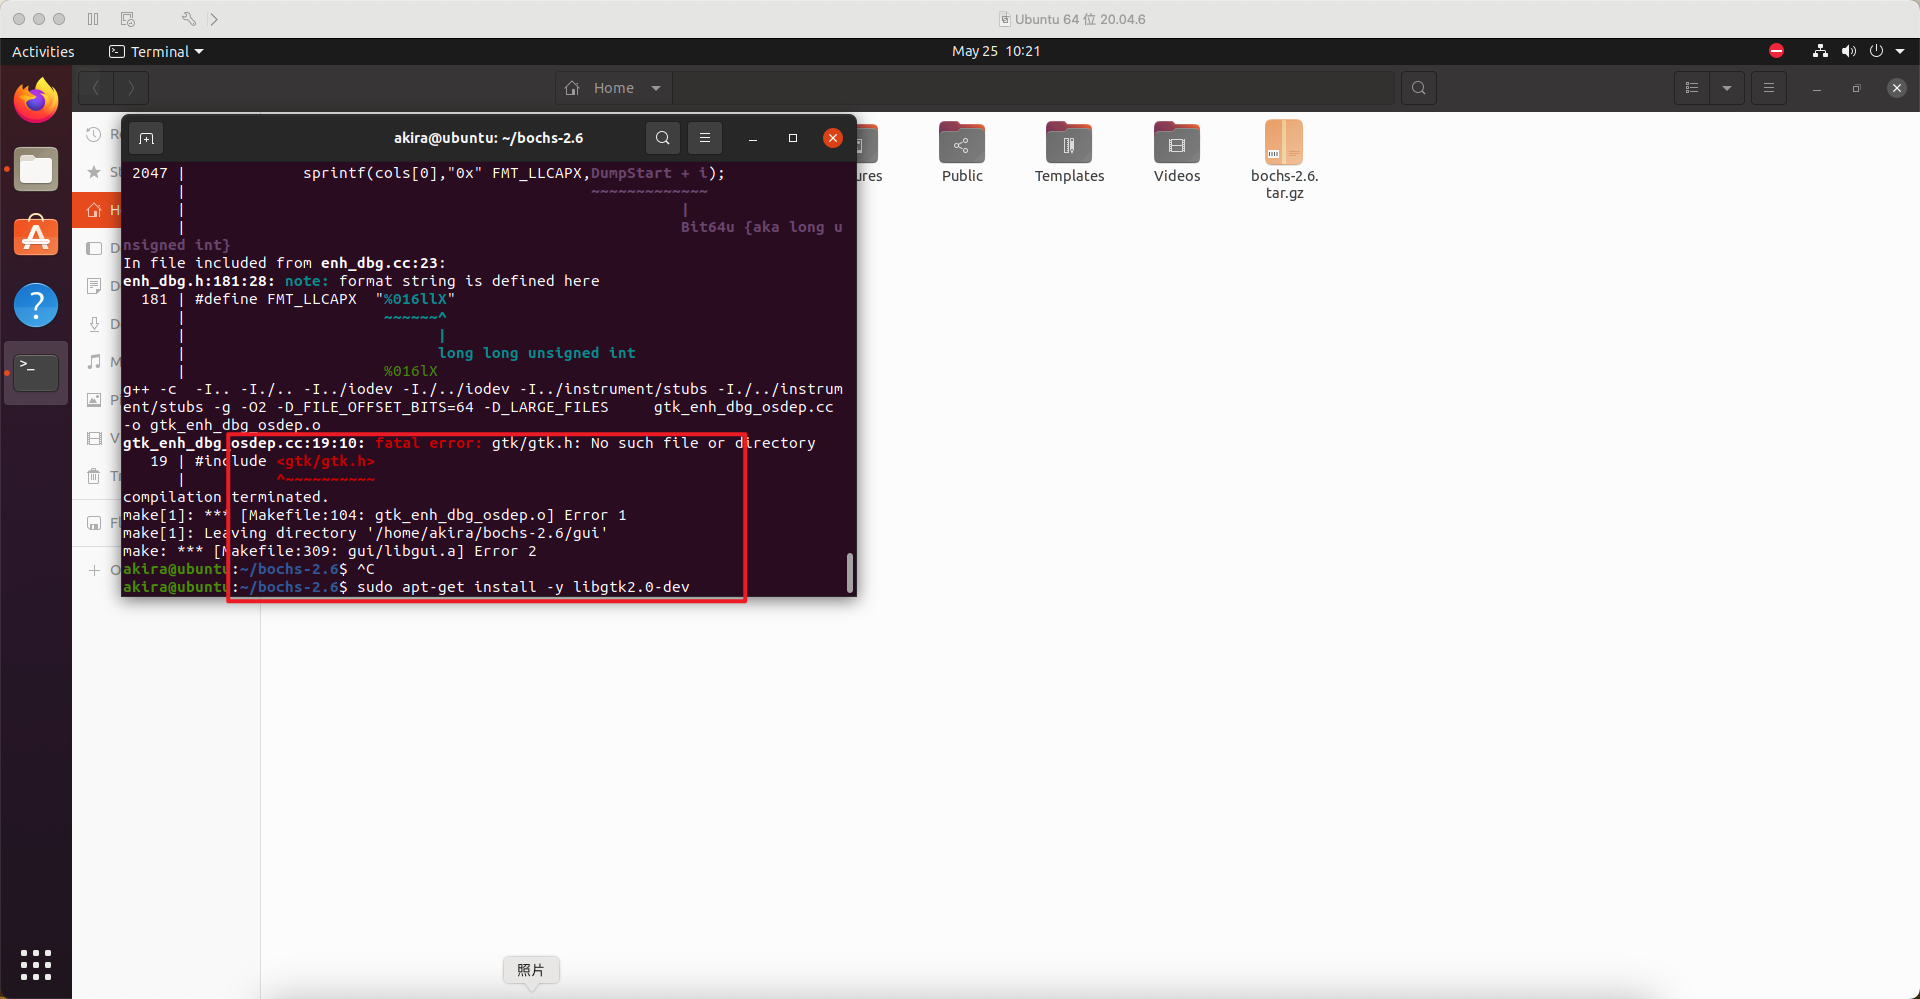This screenshot has width=1920, height=999.
Task: Open the terminal hamburger menu
Action: (705, 138)
